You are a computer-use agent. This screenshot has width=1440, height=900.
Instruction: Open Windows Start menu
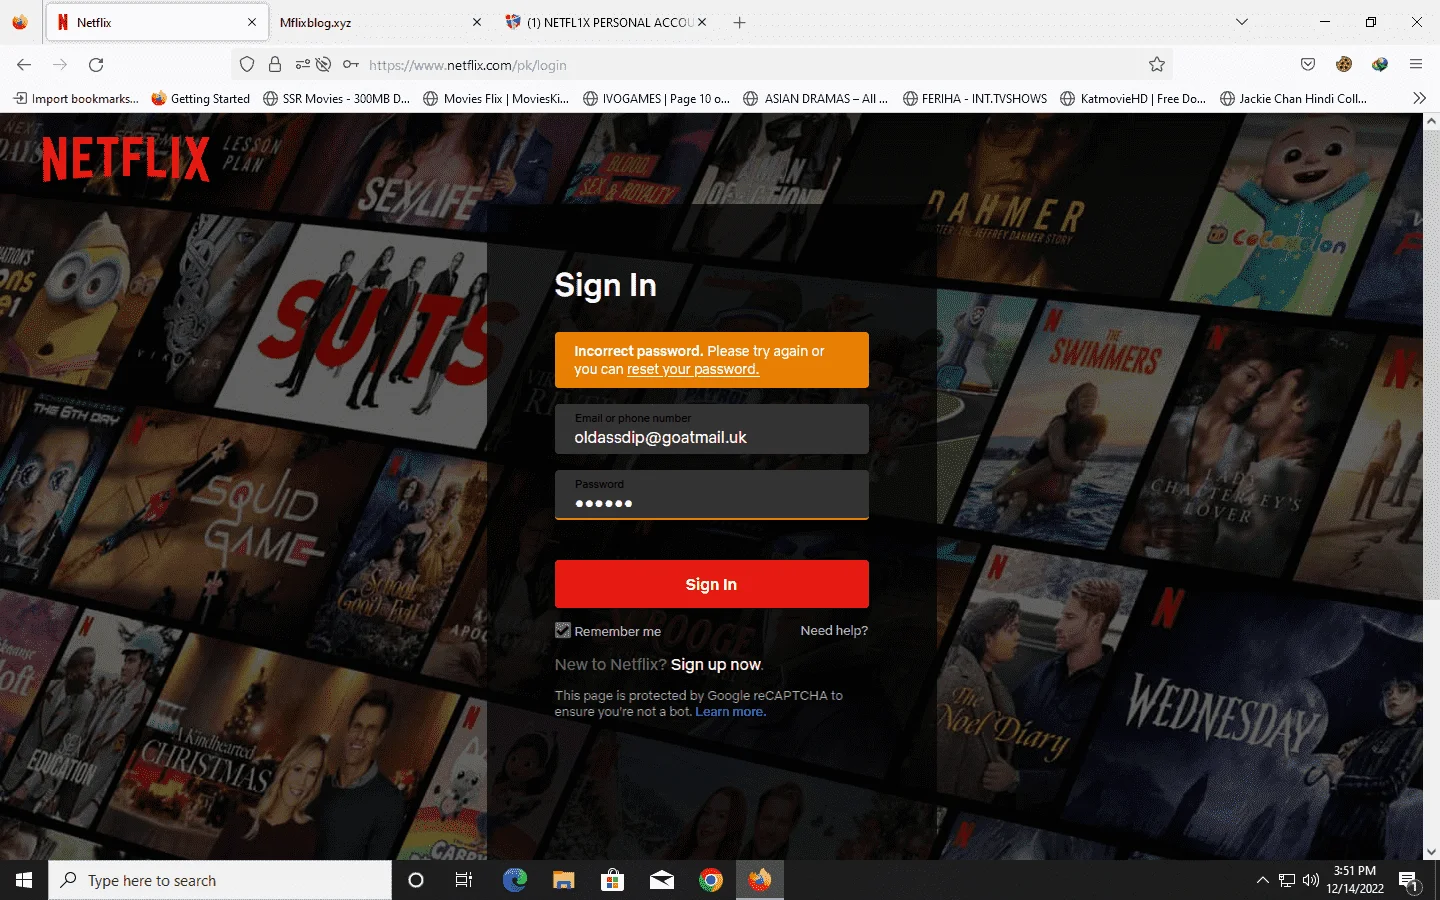click(x=24, y=880)
